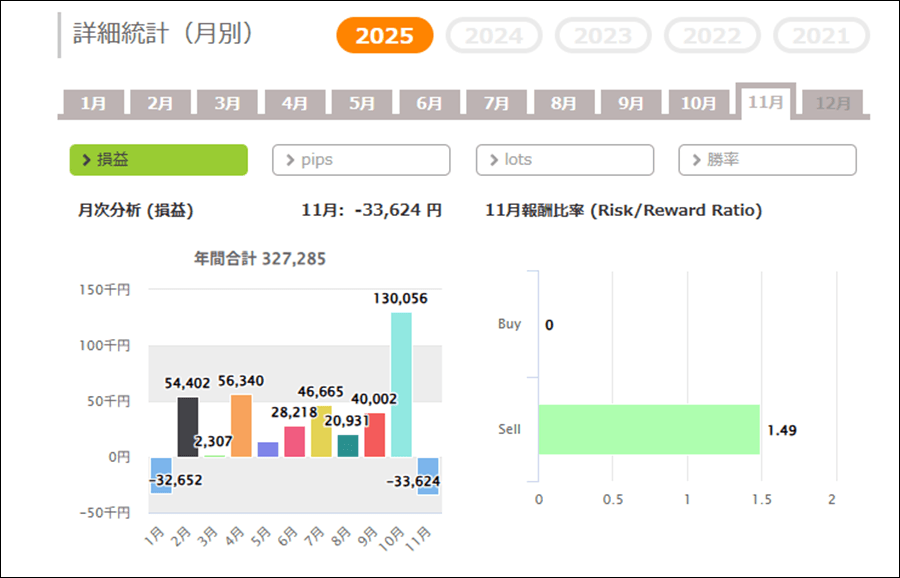Open the 7月 month tab
The width and height of the screenshot is (900, 578).
496,103
